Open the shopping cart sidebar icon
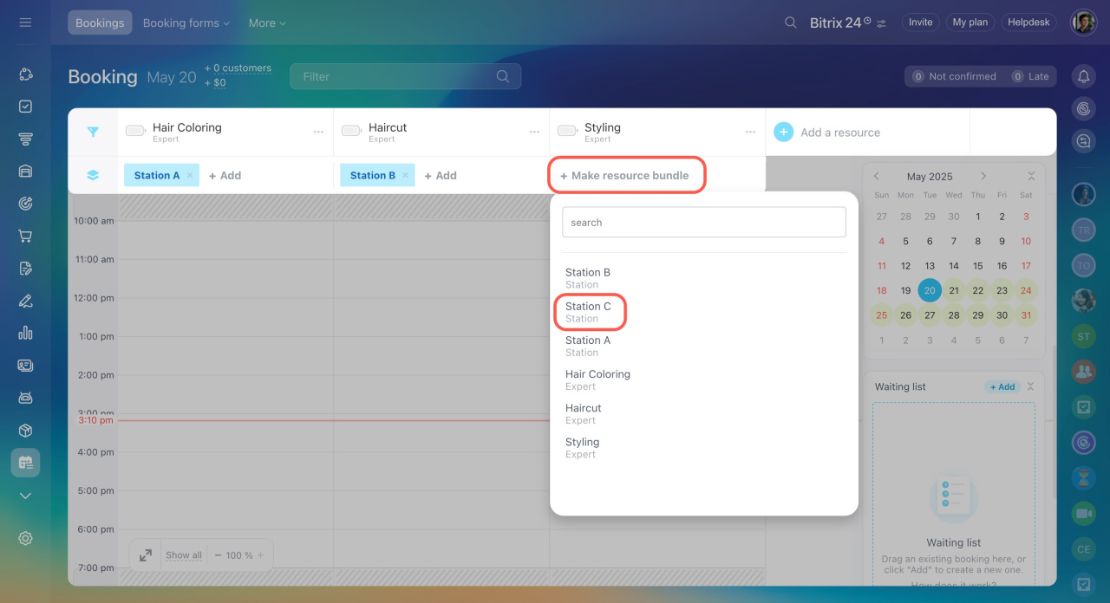The height and width of the screenshot is (603, 1110). coord(25,236)
